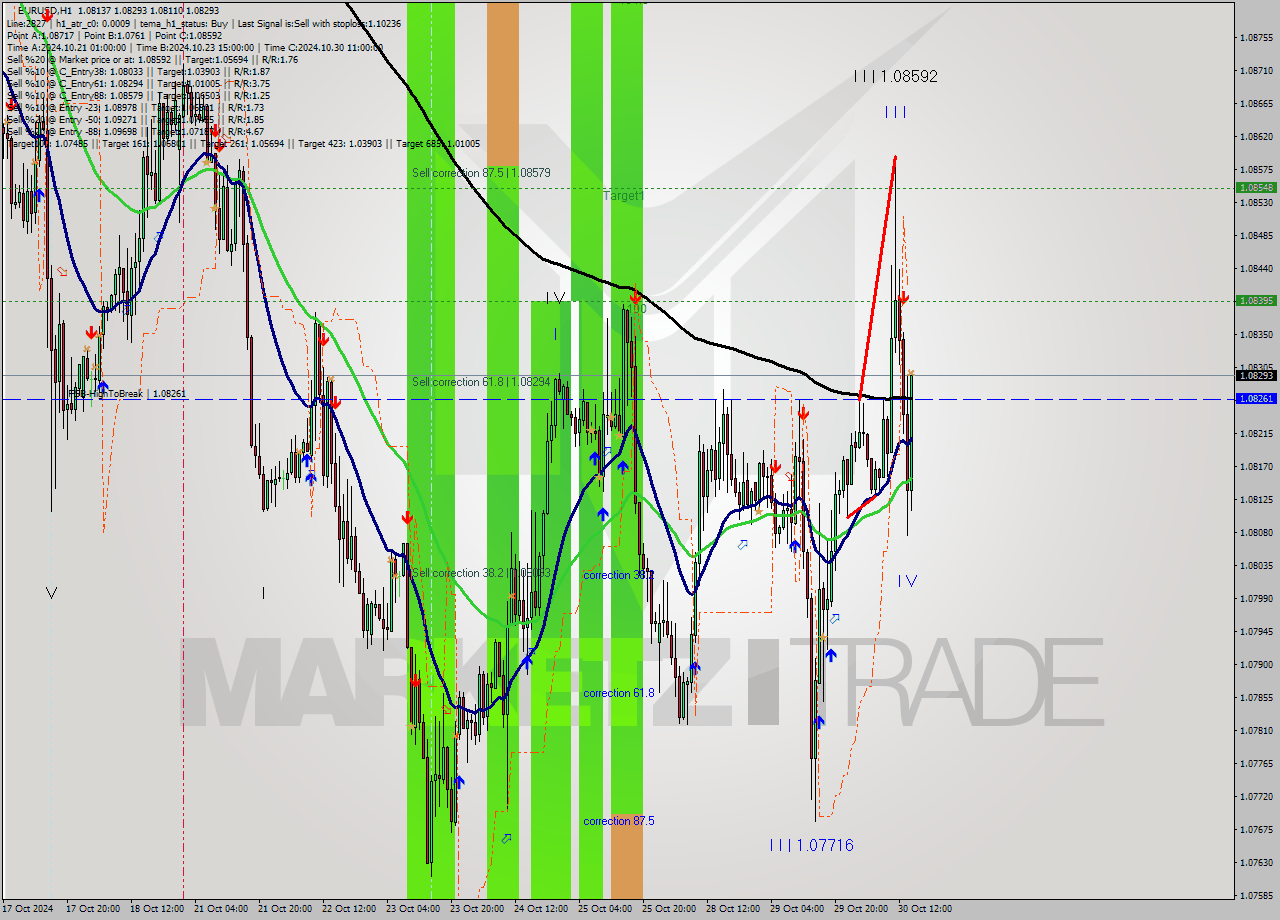Image resolution: width=1280 pixels, height=920 pixels.
Task: Click the 'C_Entry38: 1.08033' sell line
Action: [x=138, y=71]
